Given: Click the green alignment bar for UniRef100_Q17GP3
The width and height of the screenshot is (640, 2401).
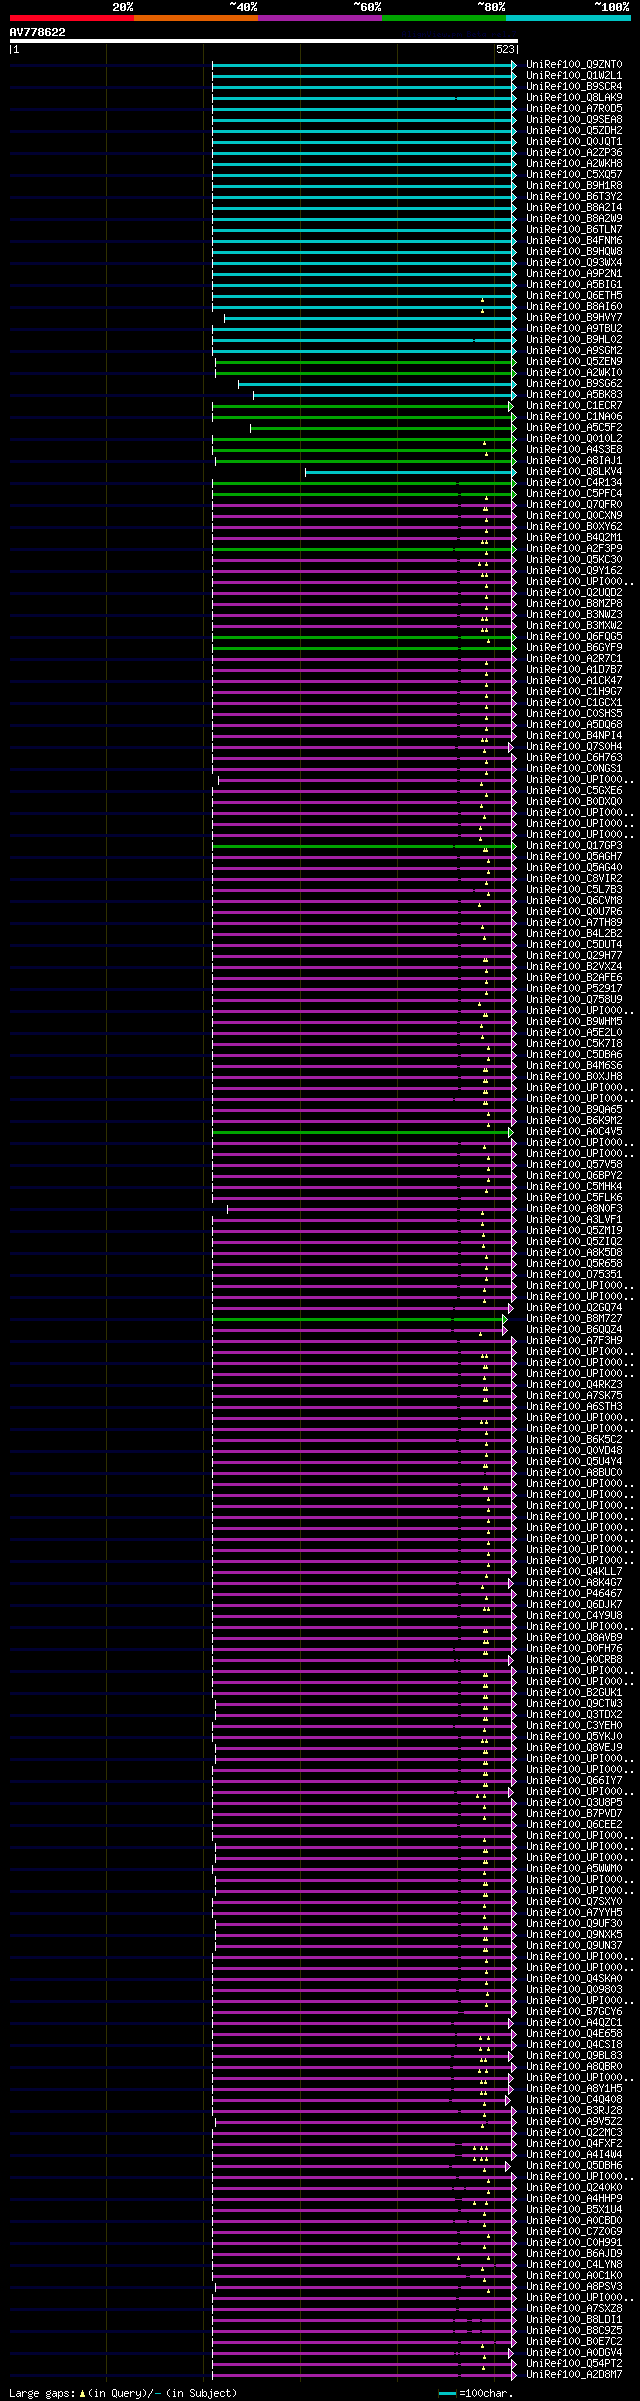Looking at the screenshot, I should point(364,846).
